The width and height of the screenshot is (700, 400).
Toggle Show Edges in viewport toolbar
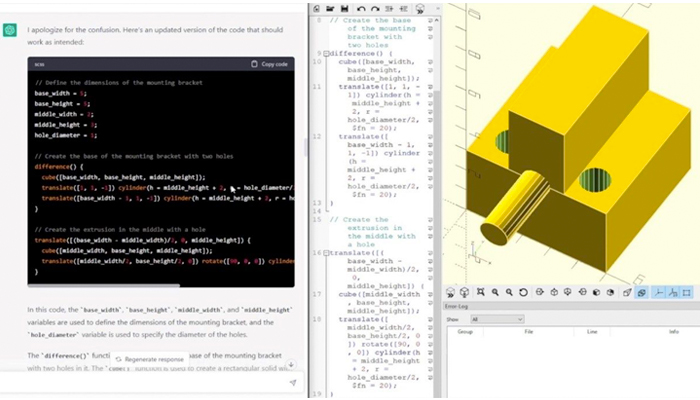point(687,292)
